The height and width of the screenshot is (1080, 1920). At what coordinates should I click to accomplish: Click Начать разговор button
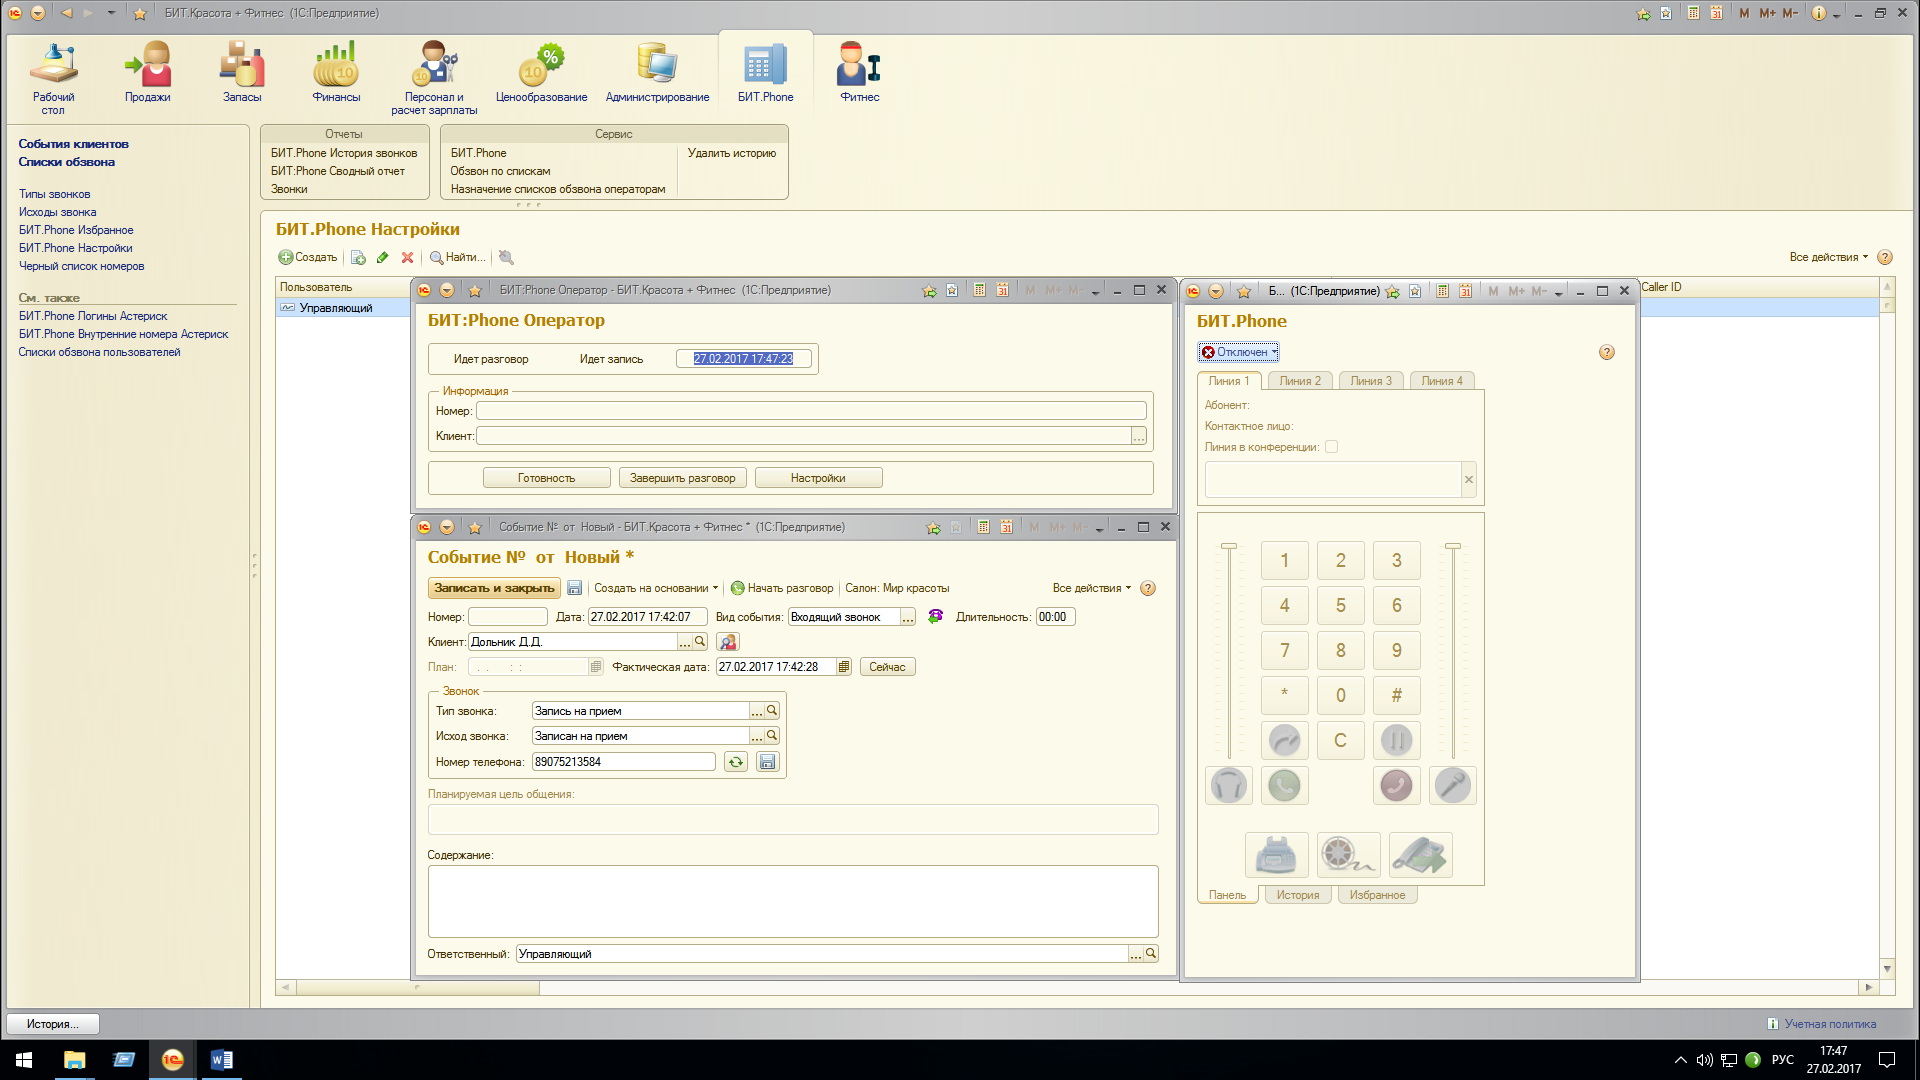point(782,588)
